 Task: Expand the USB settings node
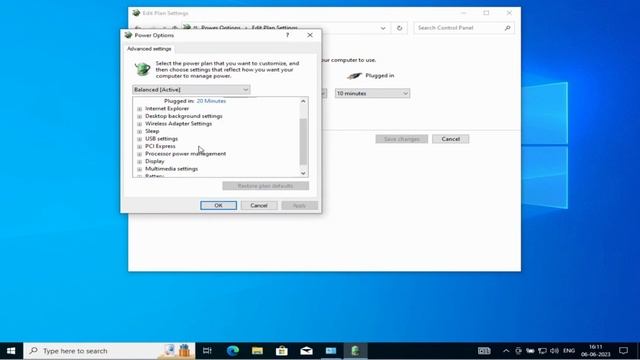140,139
